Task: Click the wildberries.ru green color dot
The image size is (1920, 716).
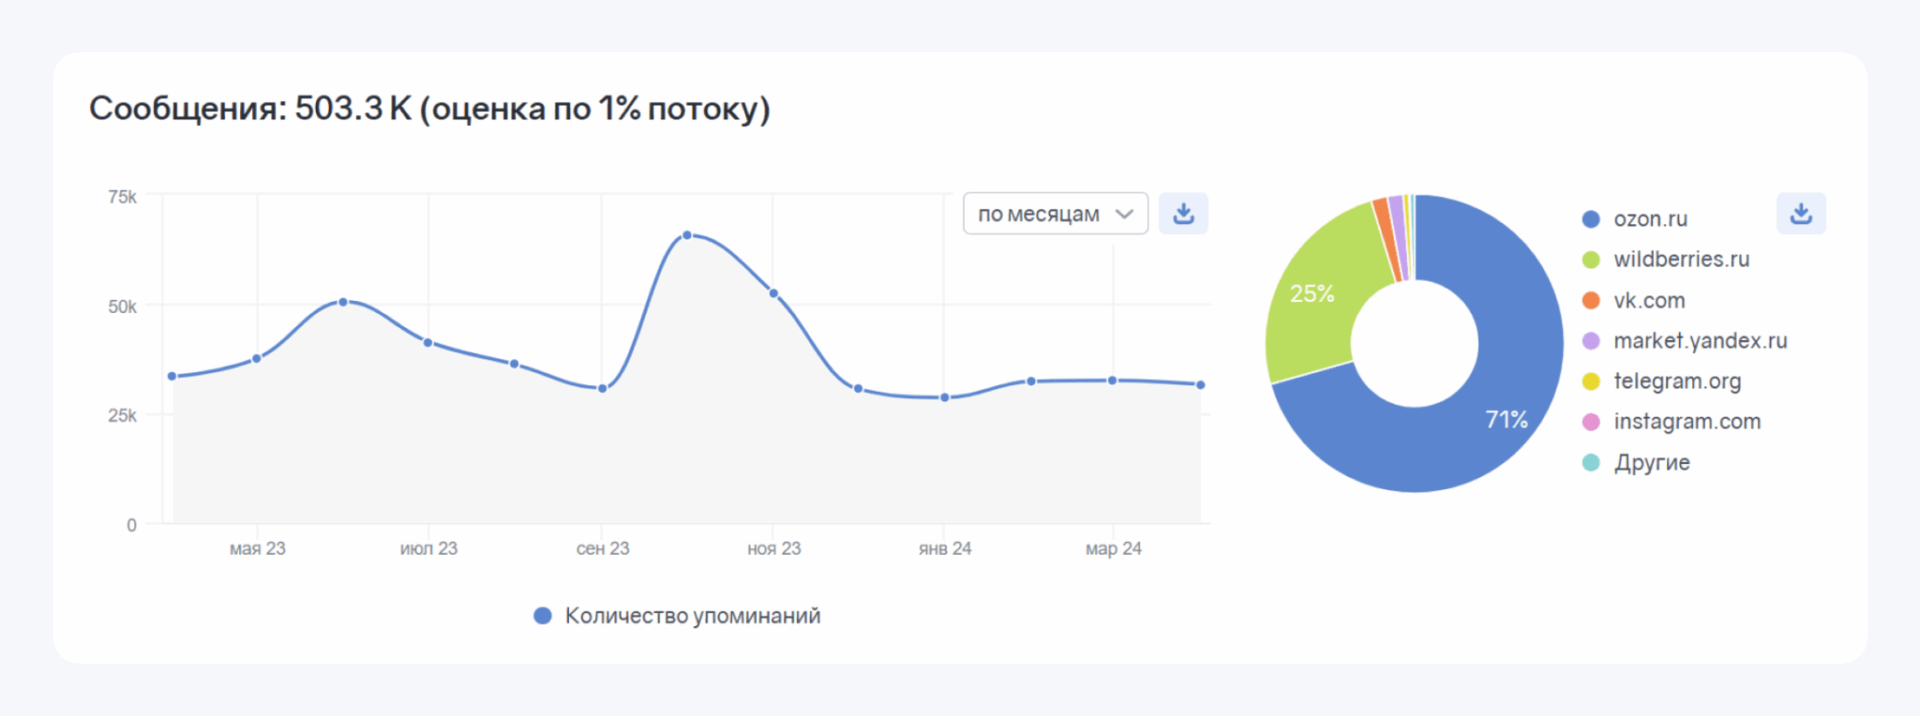Action: point(1591,260)
